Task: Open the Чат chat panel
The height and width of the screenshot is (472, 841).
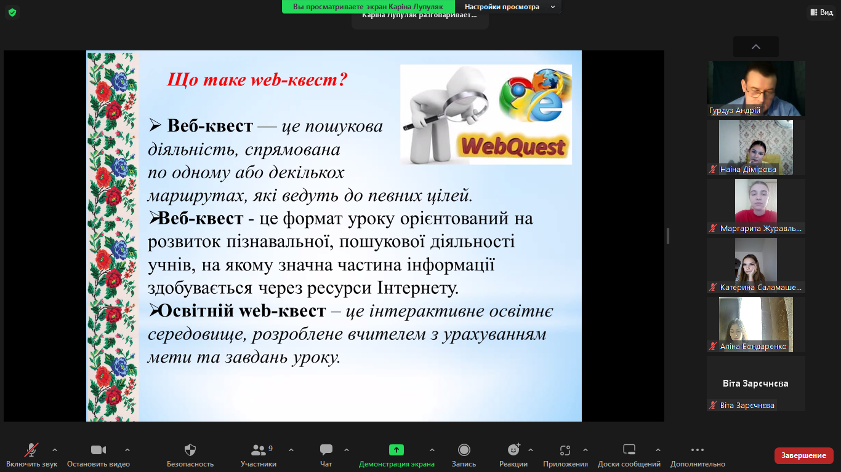Action: (326, 451)
